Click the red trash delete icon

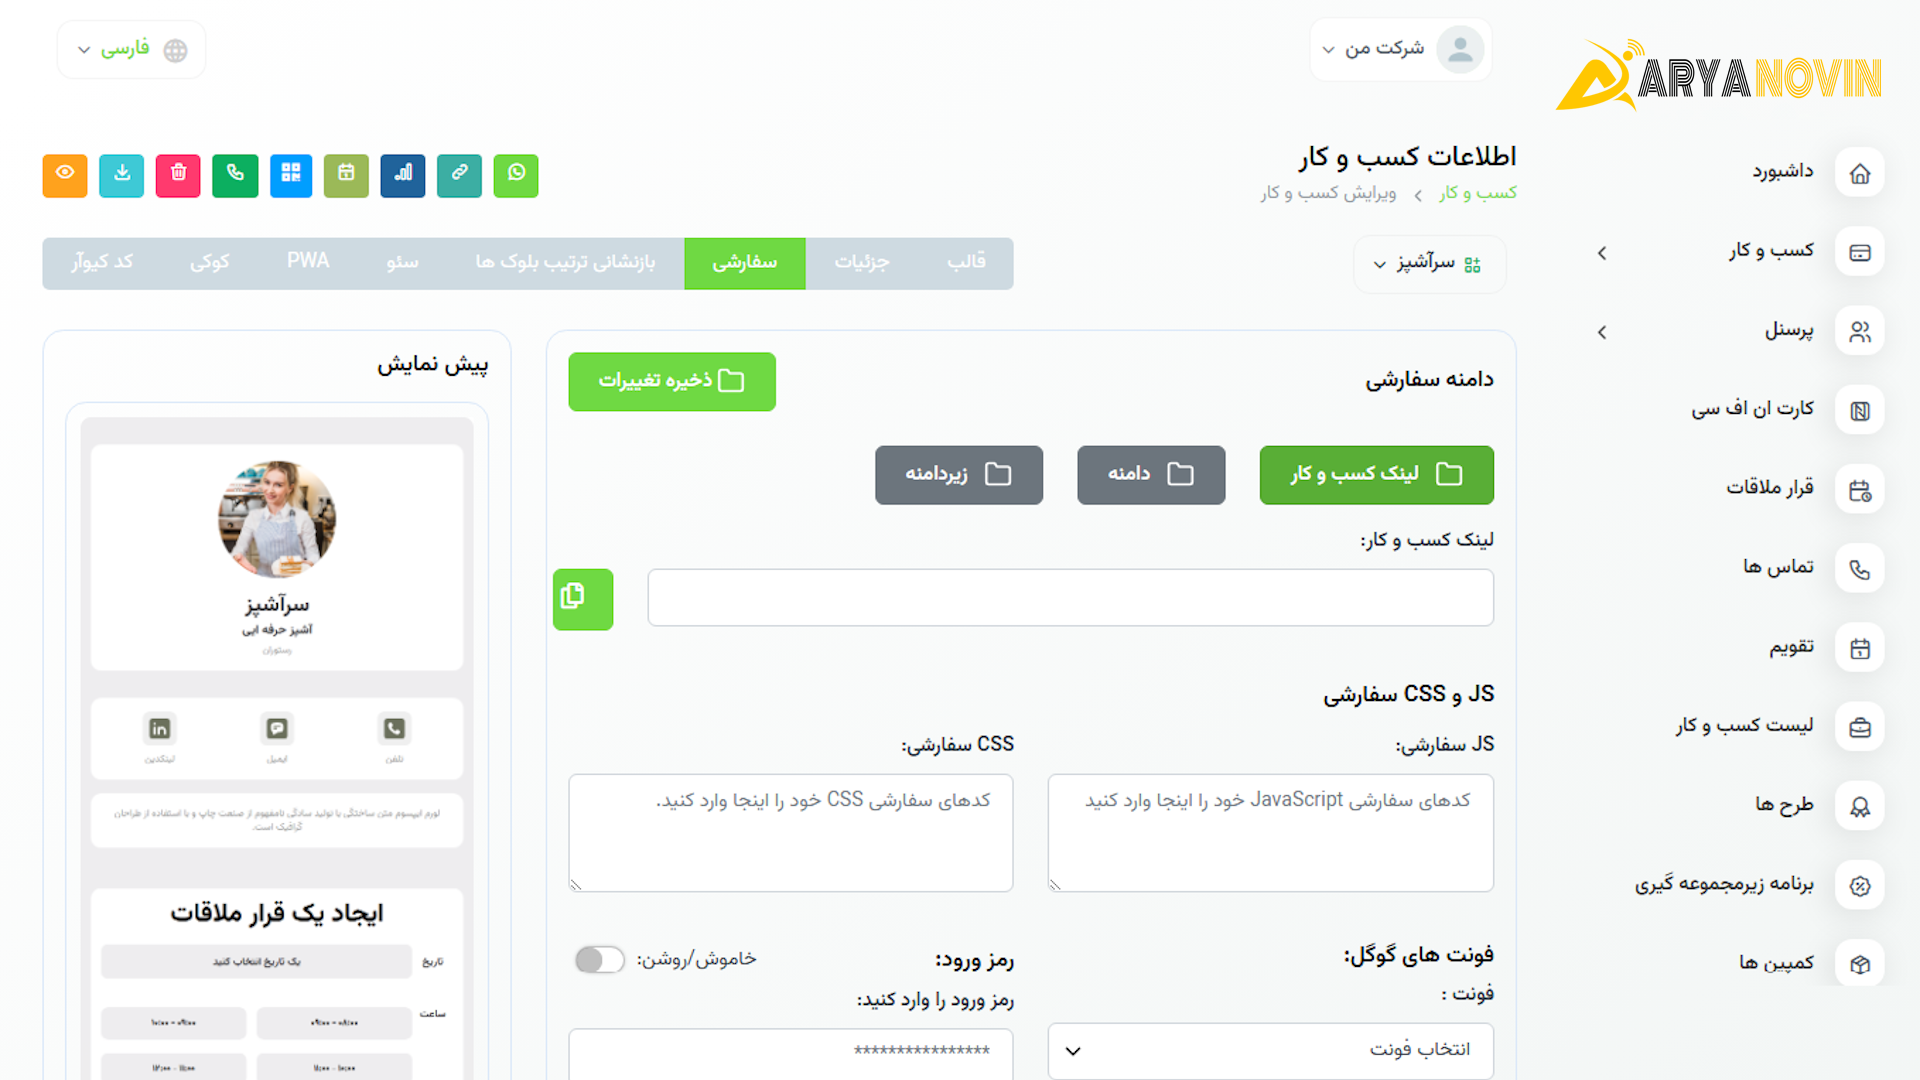click(x=178, y=175)
